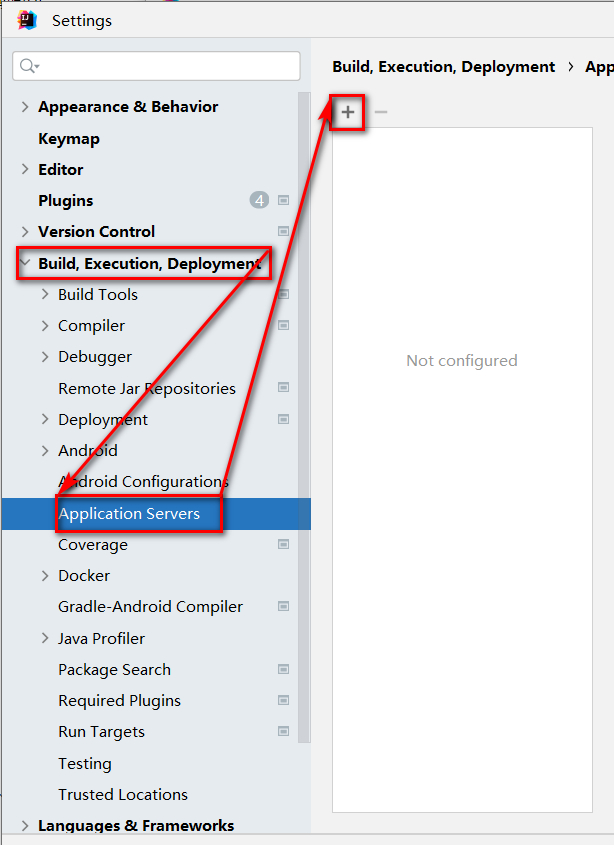
Task: Click the Plugins update count badge
Action: coord(259,201)
